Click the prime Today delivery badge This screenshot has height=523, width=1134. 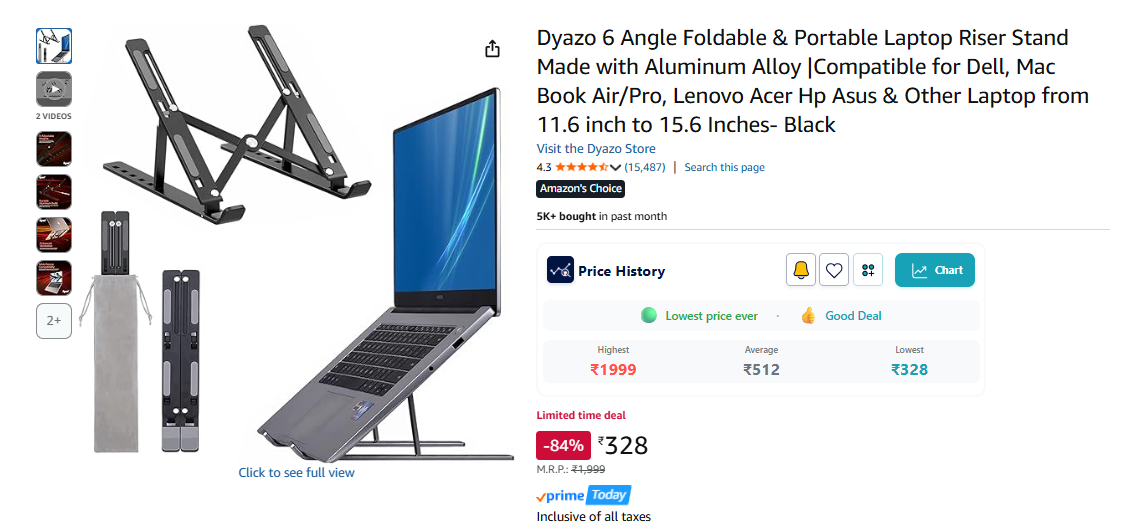click(x=584, y=496)
